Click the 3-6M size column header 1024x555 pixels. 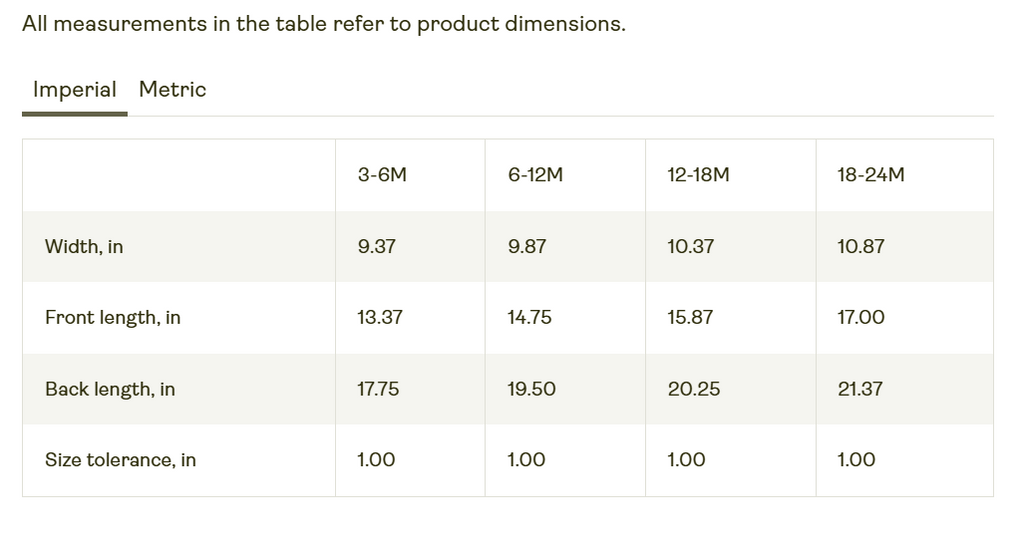coord(382,175)
